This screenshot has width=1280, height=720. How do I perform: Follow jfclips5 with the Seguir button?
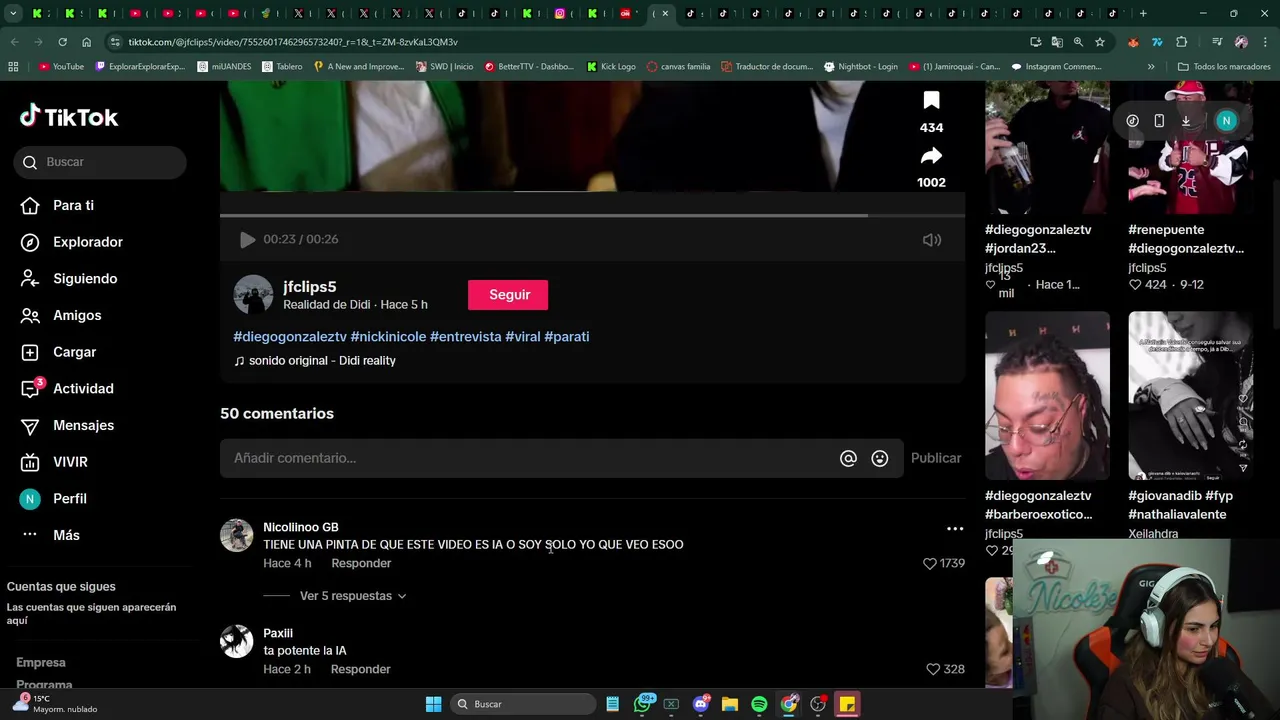point(508,295)
